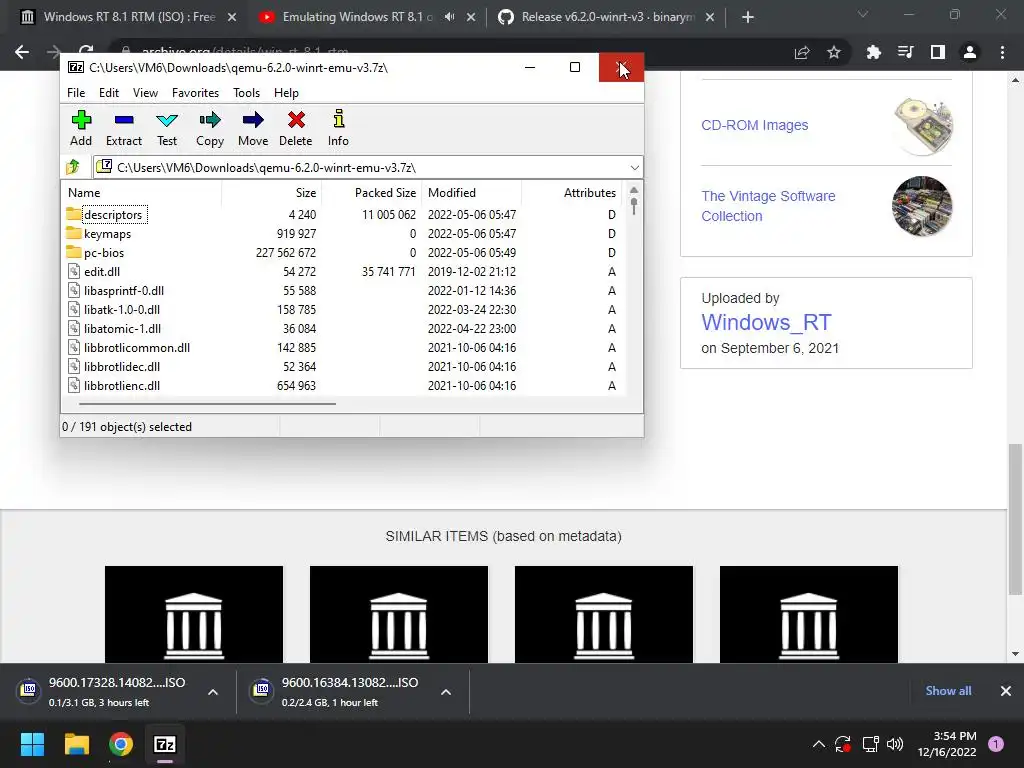1024x768 pixels.
Task: Toggle Chrome side panel icon
Action: coord(938,52)
